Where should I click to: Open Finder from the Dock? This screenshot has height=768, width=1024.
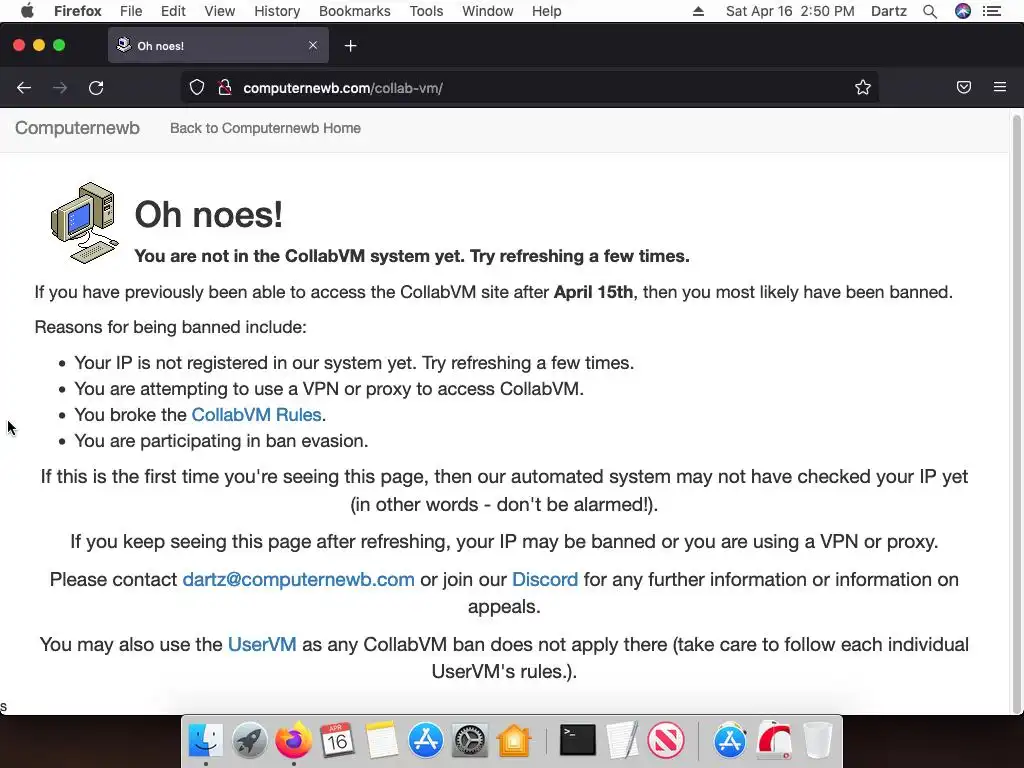pos(205,740)
